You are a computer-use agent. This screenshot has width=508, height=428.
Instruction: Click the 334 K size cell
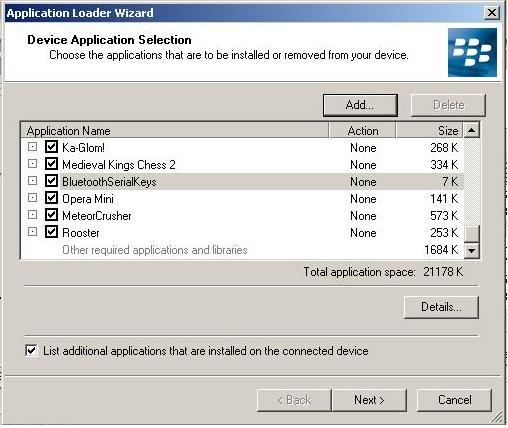444,165
